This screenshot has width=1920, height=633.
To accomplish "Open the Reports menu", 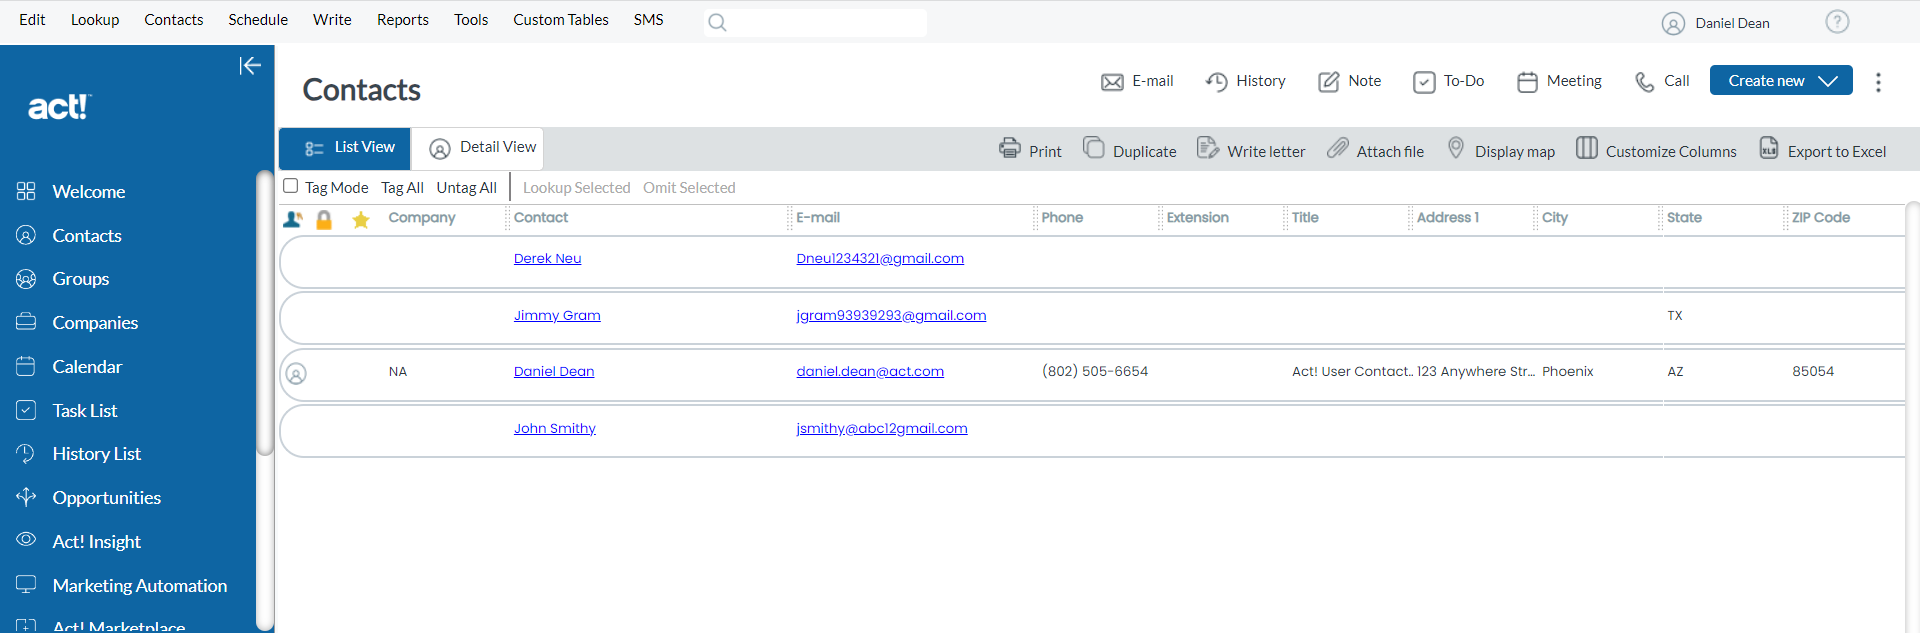I will coord(403,20).
